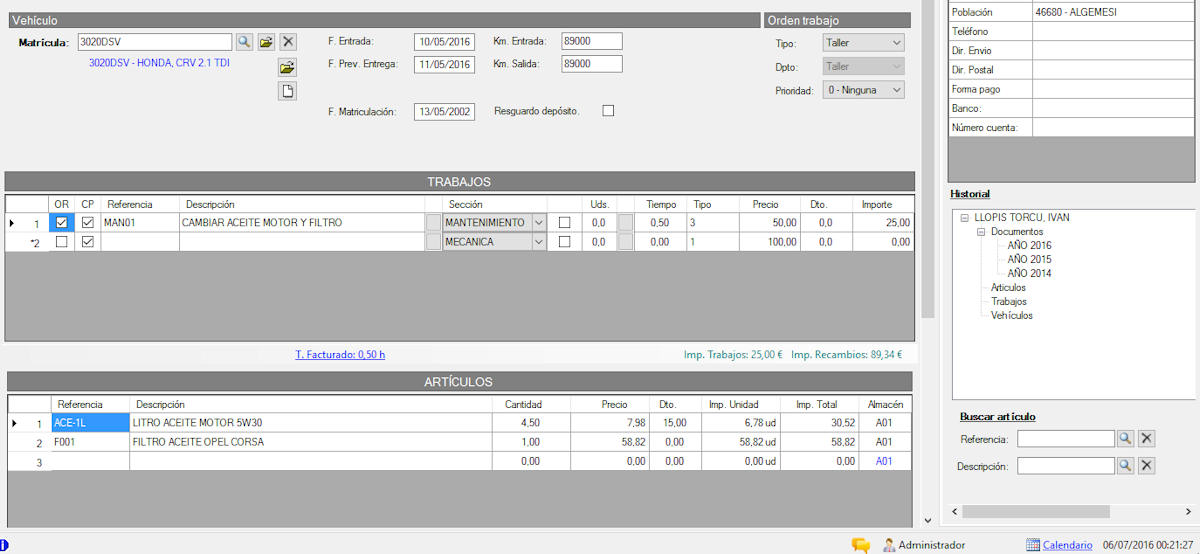Screen dimensions: 1200x554
Task: Clear the Referencia search with X icon
Action: [x=1147, y=438]
